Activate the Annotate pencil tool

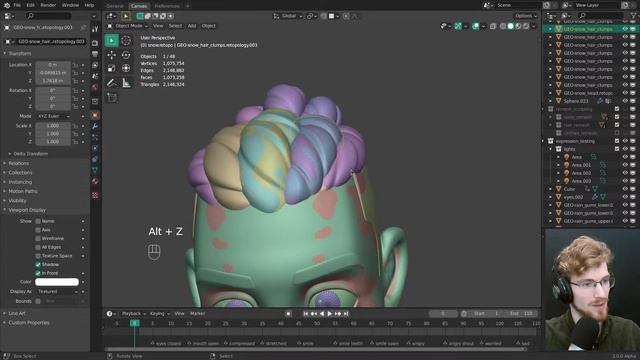click(111, 83)
